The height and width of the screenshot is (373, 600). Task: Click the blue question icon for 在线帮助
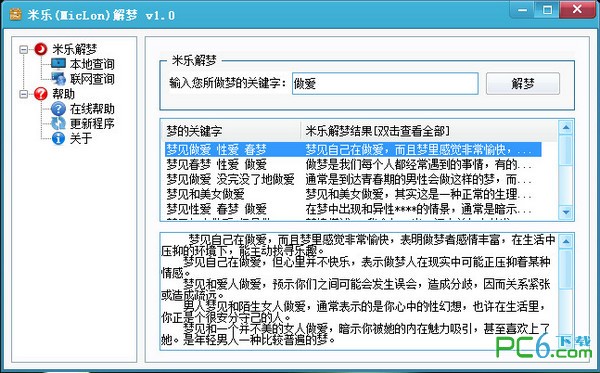point(58,109)
